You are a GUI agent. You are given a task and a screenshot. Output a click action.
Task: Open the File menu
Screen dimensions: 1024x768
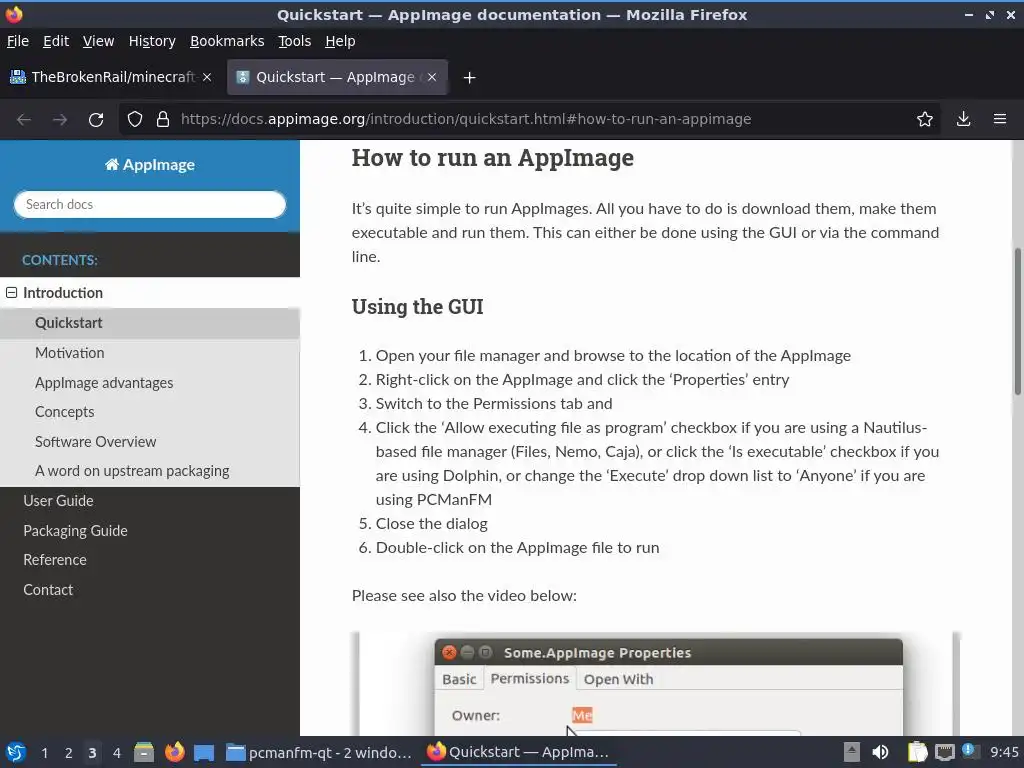pyautogui.click(x=18, y=41)
